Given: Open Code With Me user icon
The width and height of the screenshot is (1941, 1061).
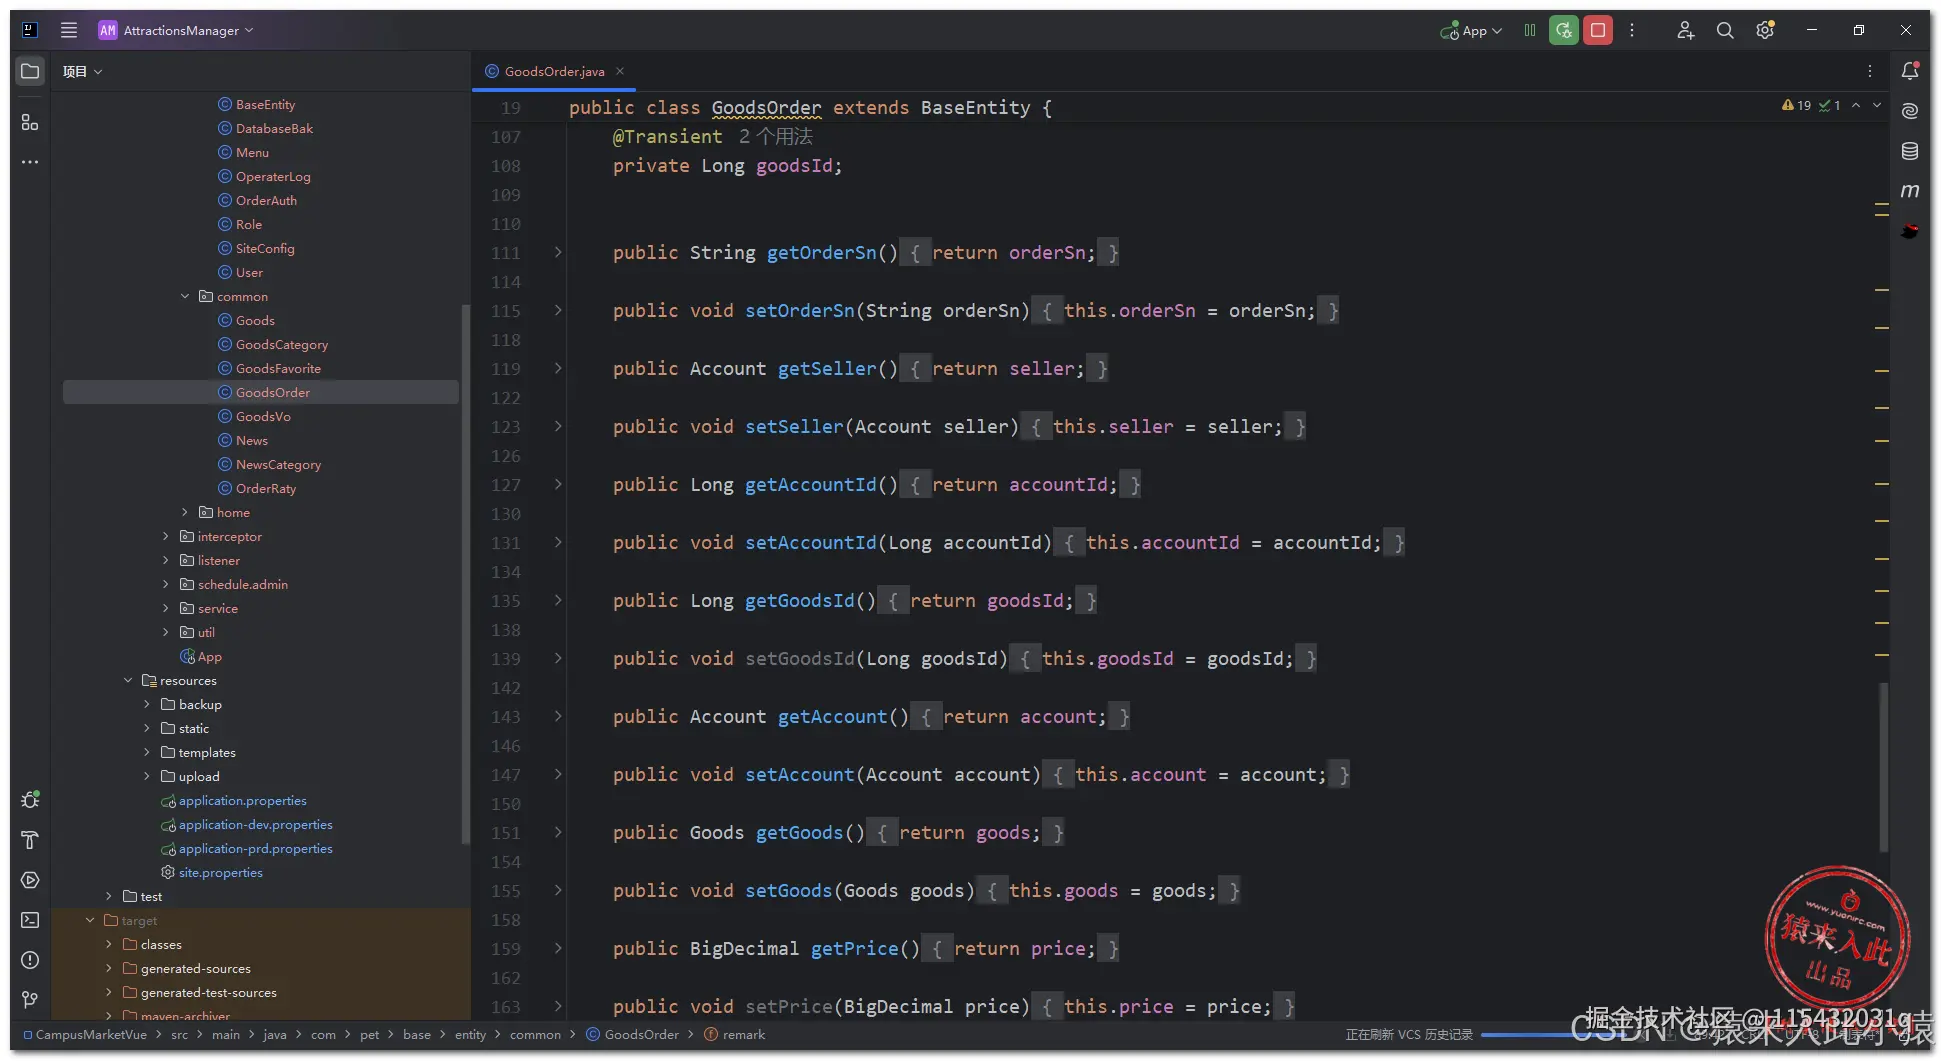Looking at the screenshot, I should coord(1685,30).
